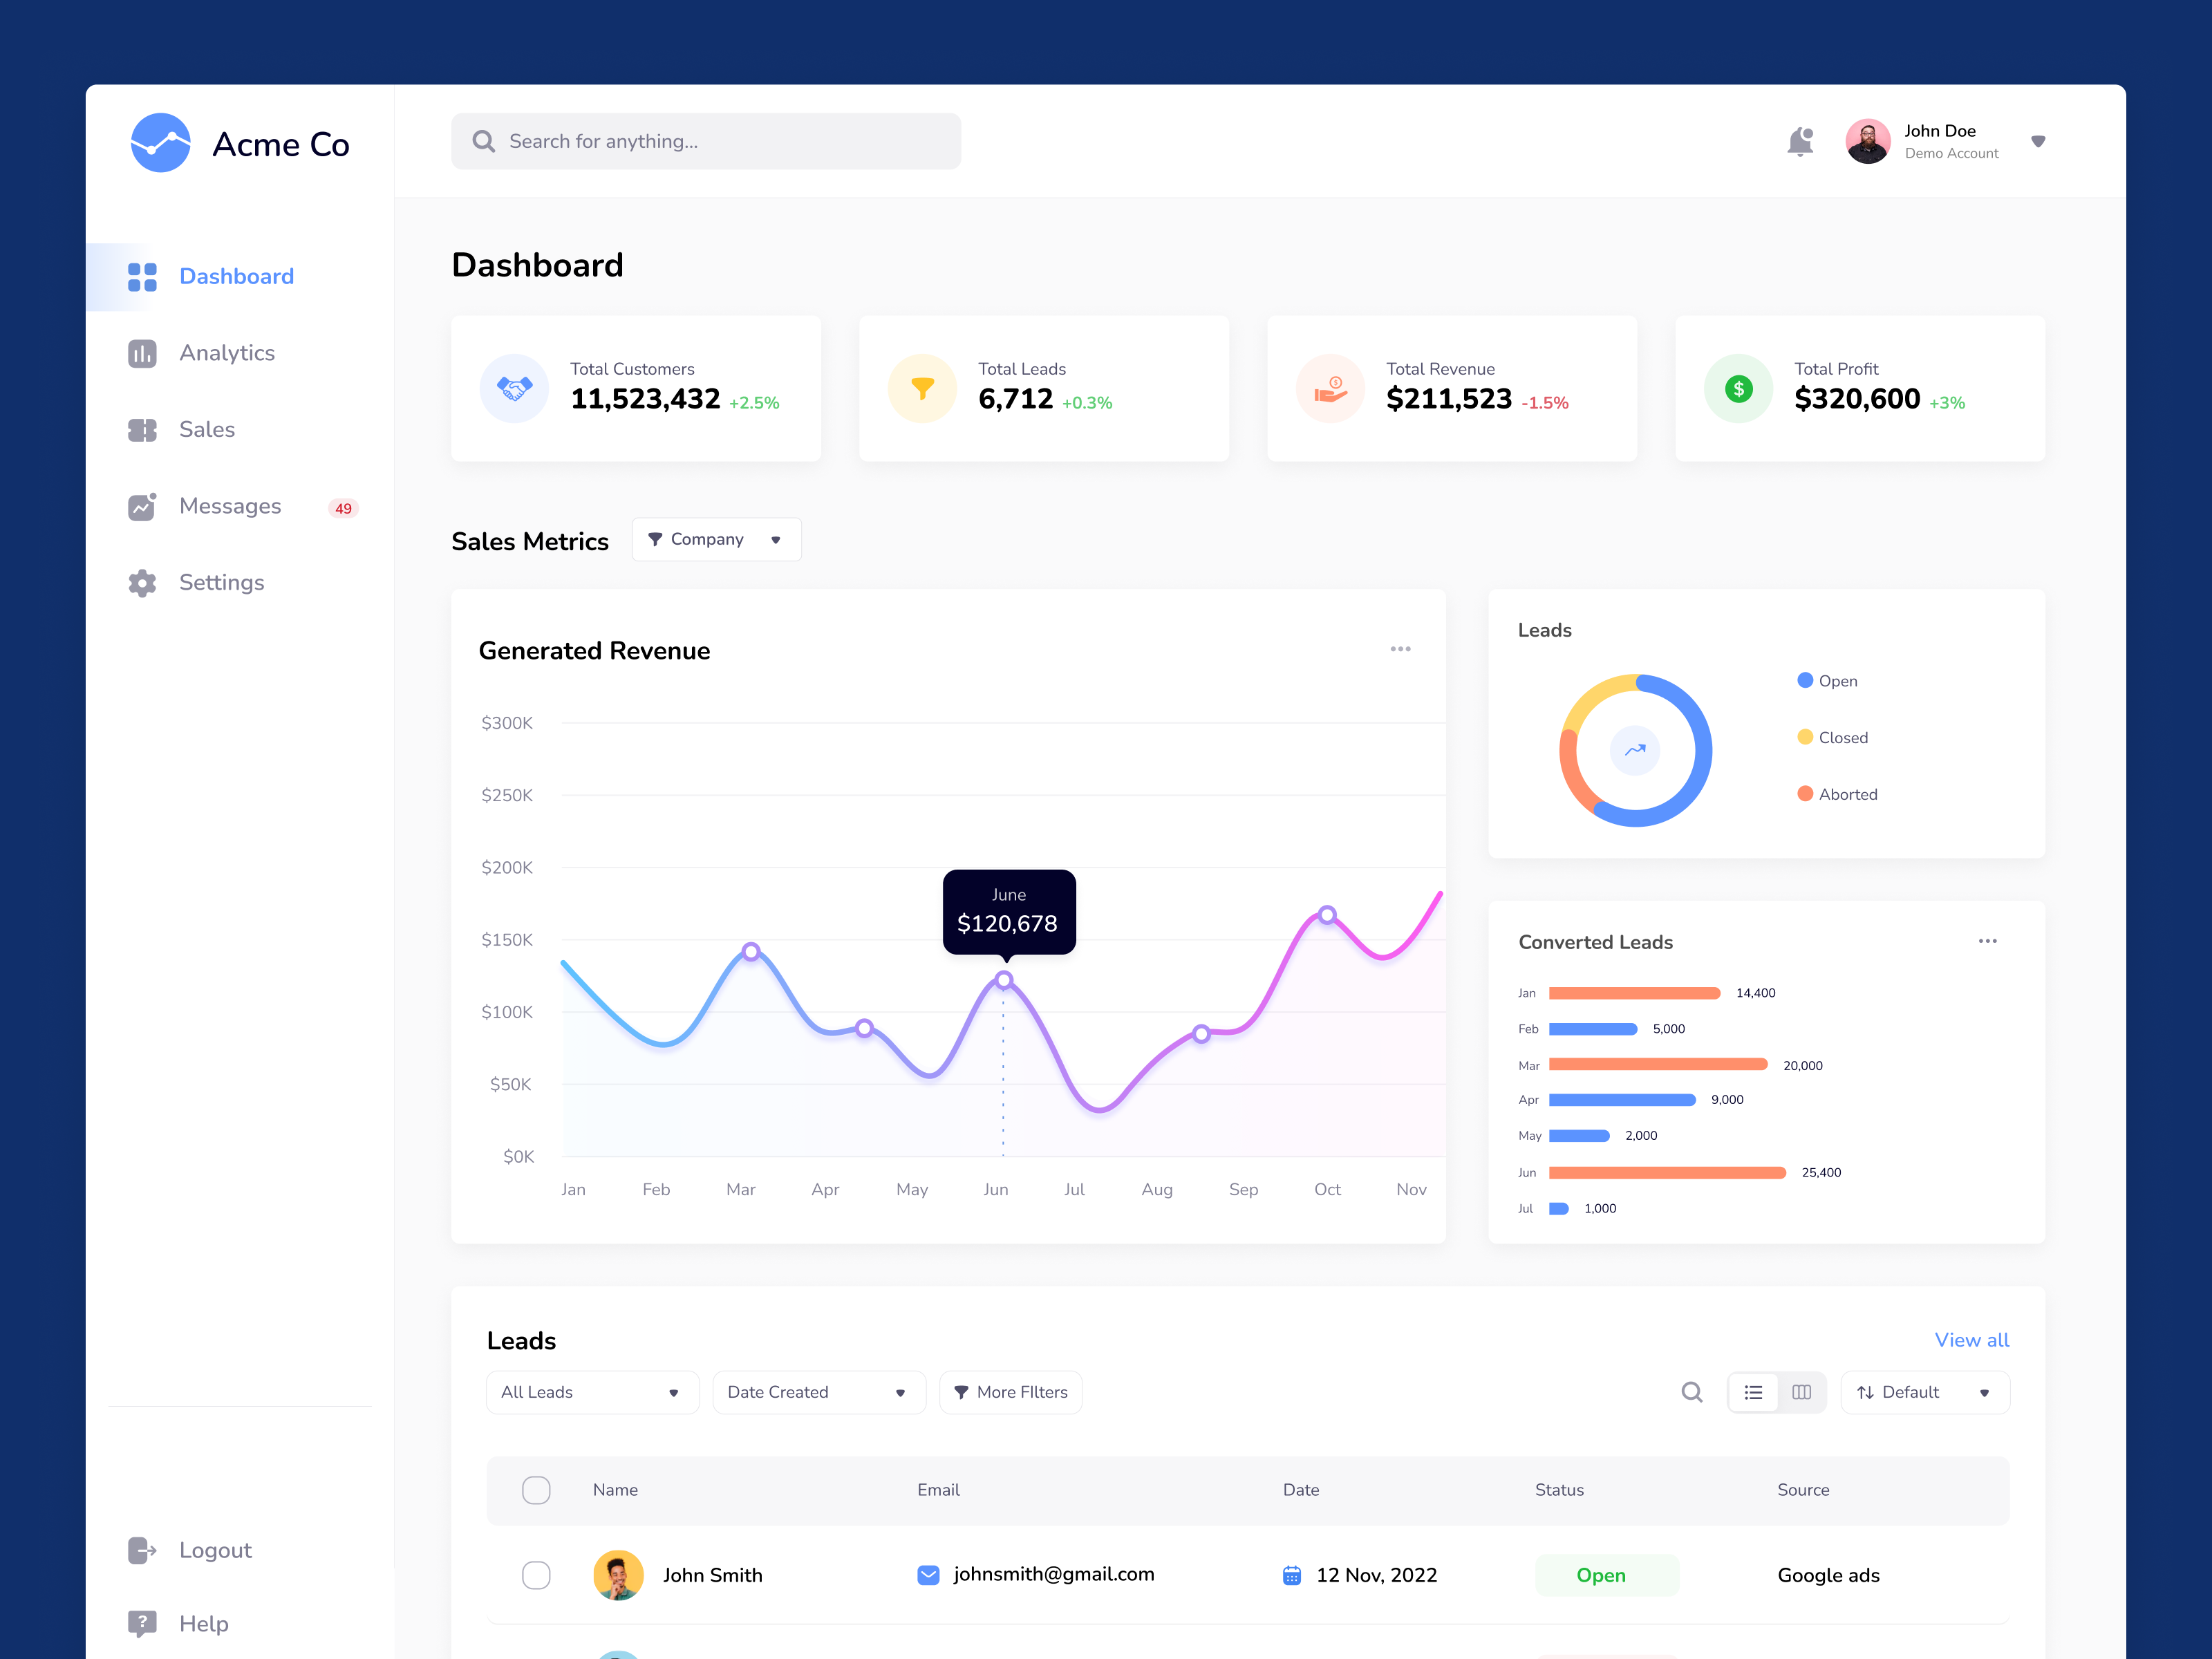Select the Sales icon in the sidebar
Viewport: 2212px width, 1659px height.
[x=143, y=429]
